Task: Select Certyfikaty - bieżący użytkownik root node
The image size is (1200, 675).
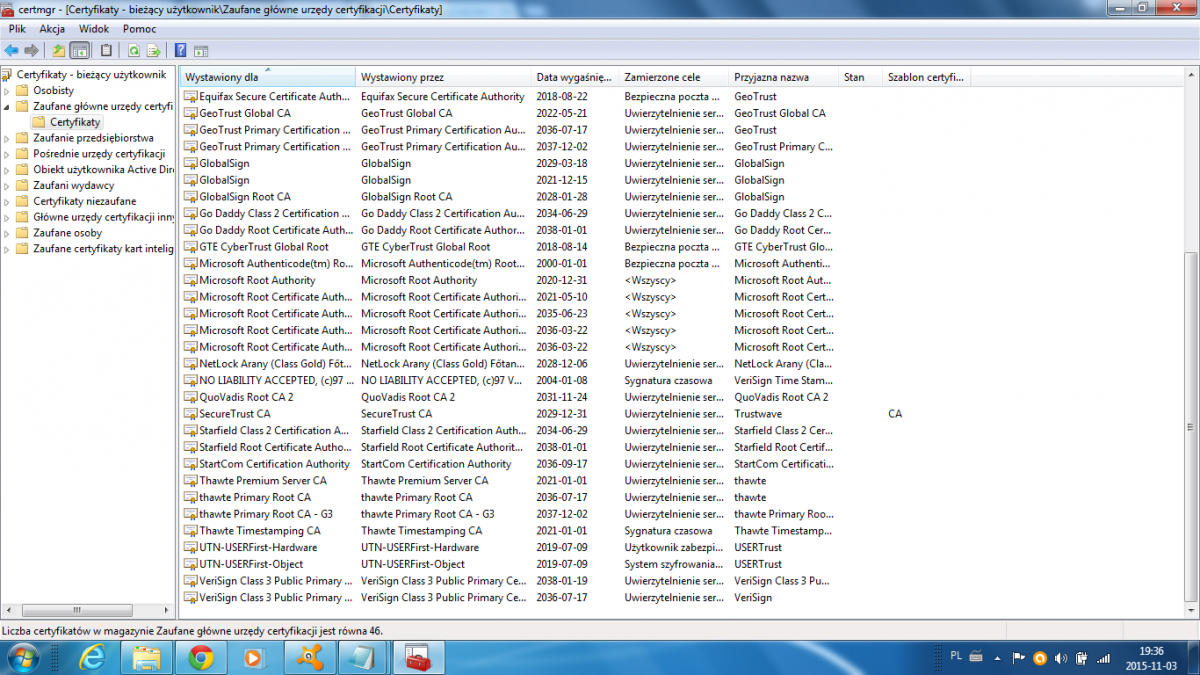Action: 91,75
